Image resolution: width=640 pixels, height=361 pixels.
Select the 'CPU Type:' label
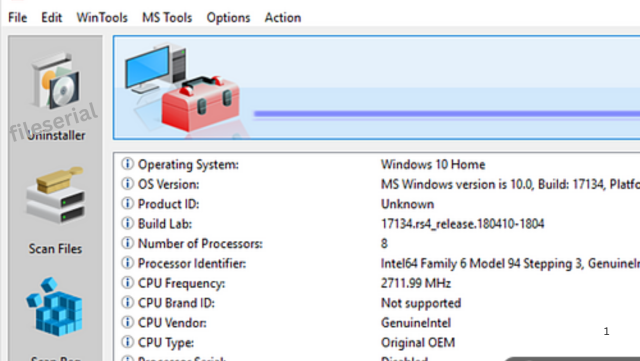click(x=166, y=343)
